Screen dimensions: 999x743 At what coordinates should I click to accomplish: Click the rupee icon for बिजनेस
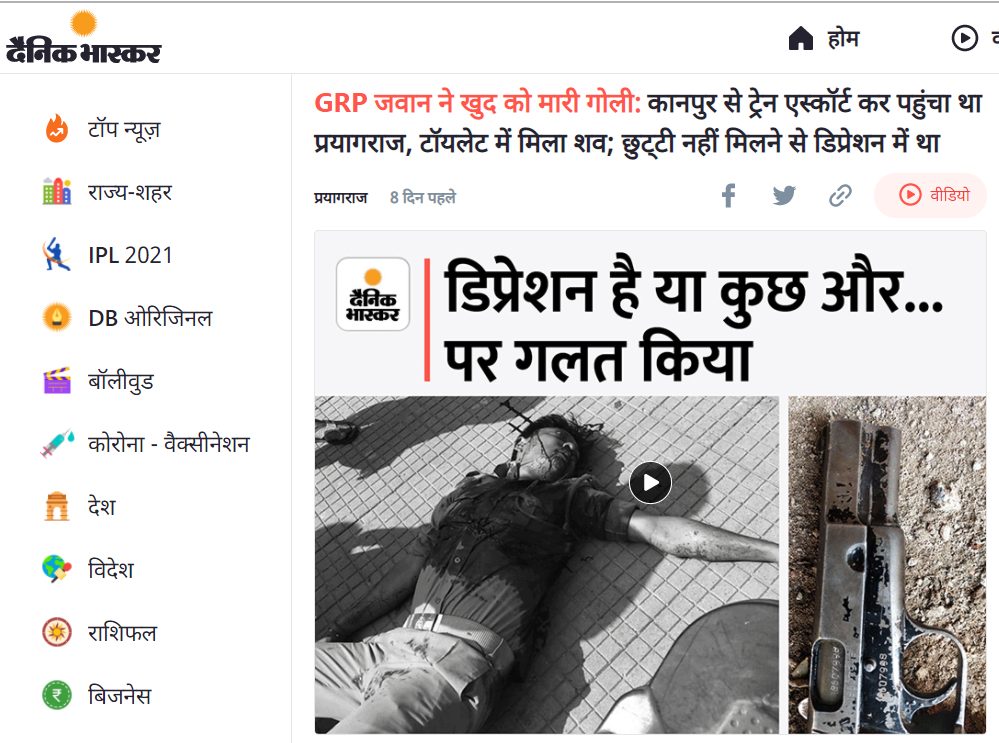pos(57,695)
